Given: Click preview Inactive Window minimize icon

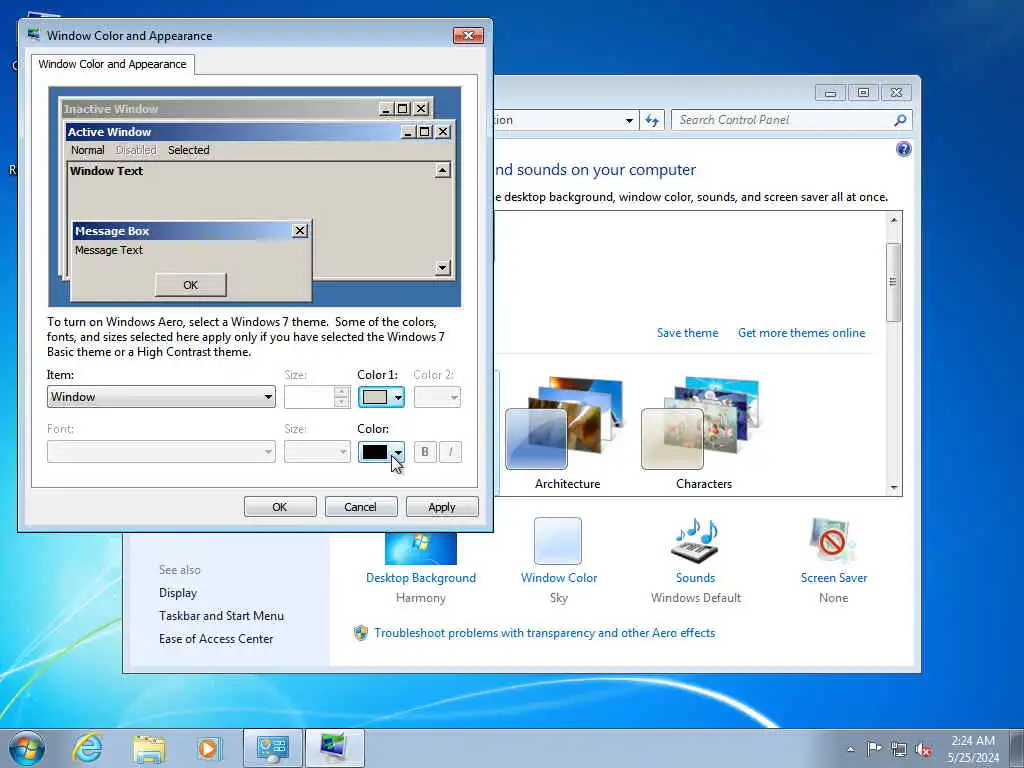Looking at the screenshot, I should pos(386,108).
